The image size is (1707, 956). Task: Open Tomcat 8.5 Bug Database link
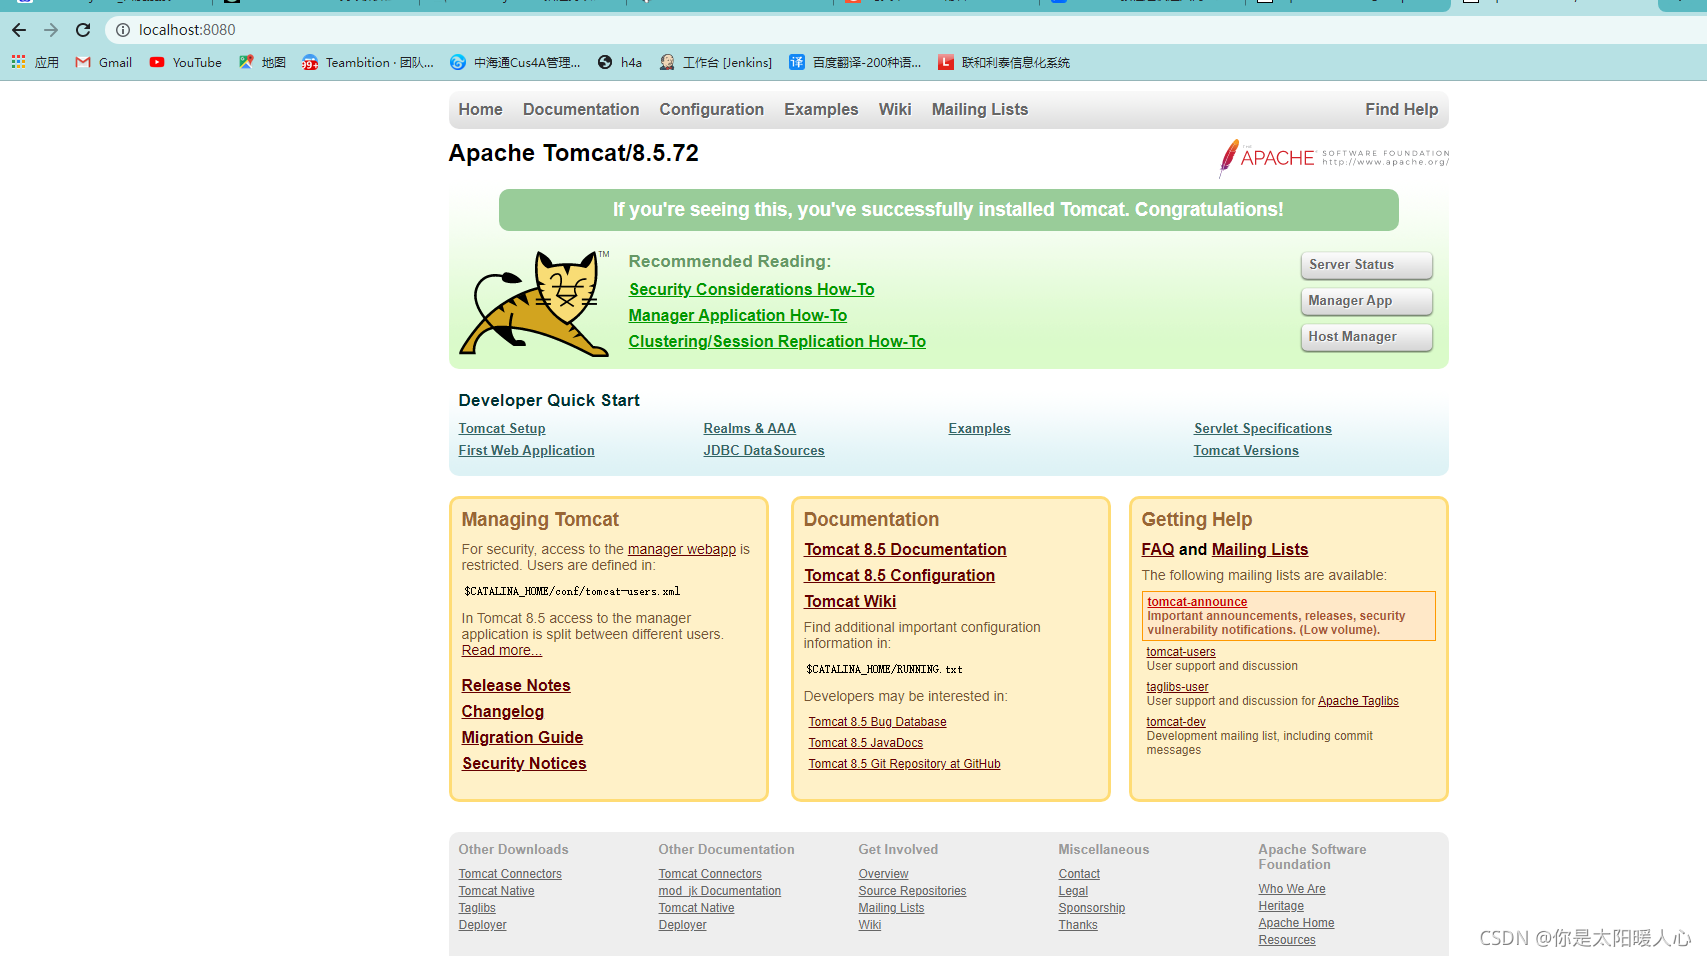[877, 722]
